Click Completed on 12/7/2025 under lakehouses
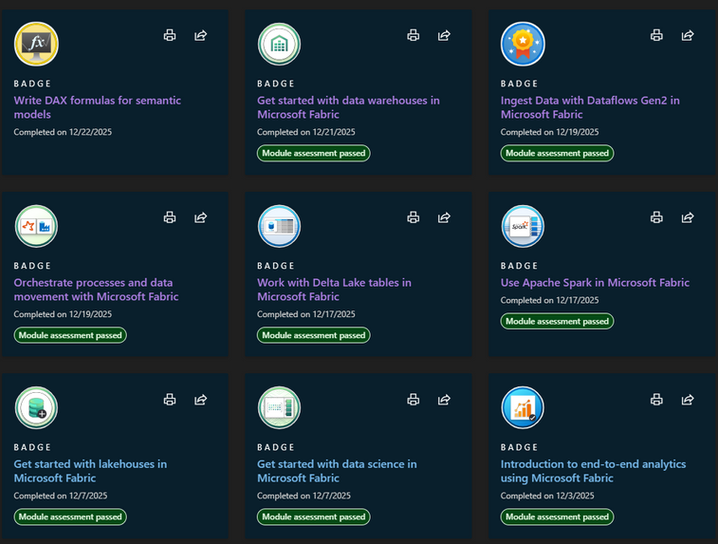This screenshot has width=718, height=544. coord(60,495)
